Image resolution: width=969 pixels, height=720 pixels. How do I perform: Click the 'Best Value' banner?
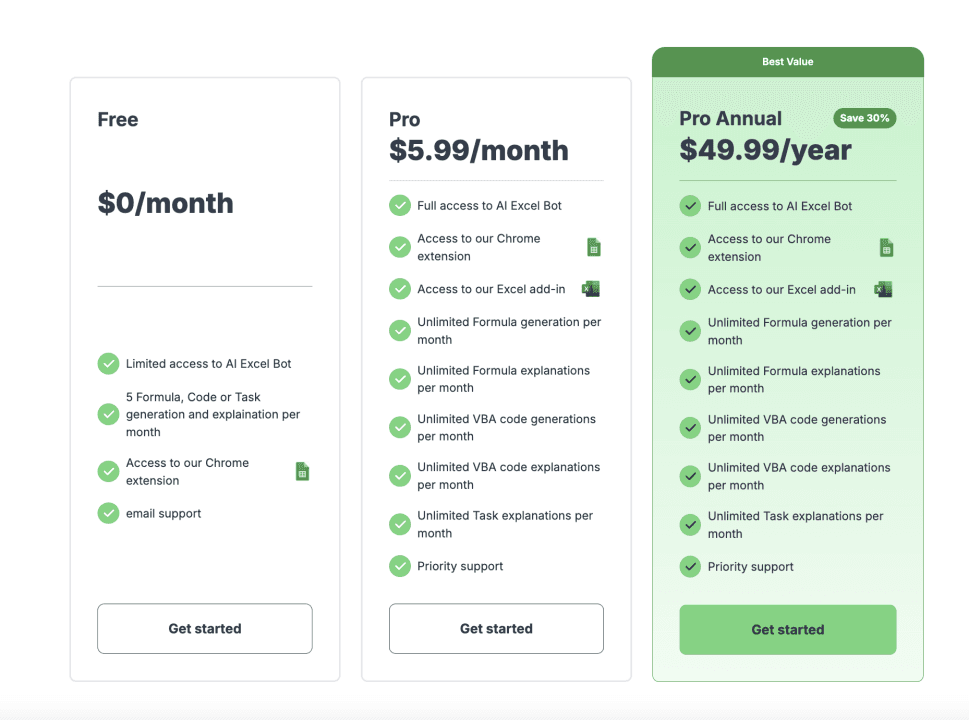787,62
